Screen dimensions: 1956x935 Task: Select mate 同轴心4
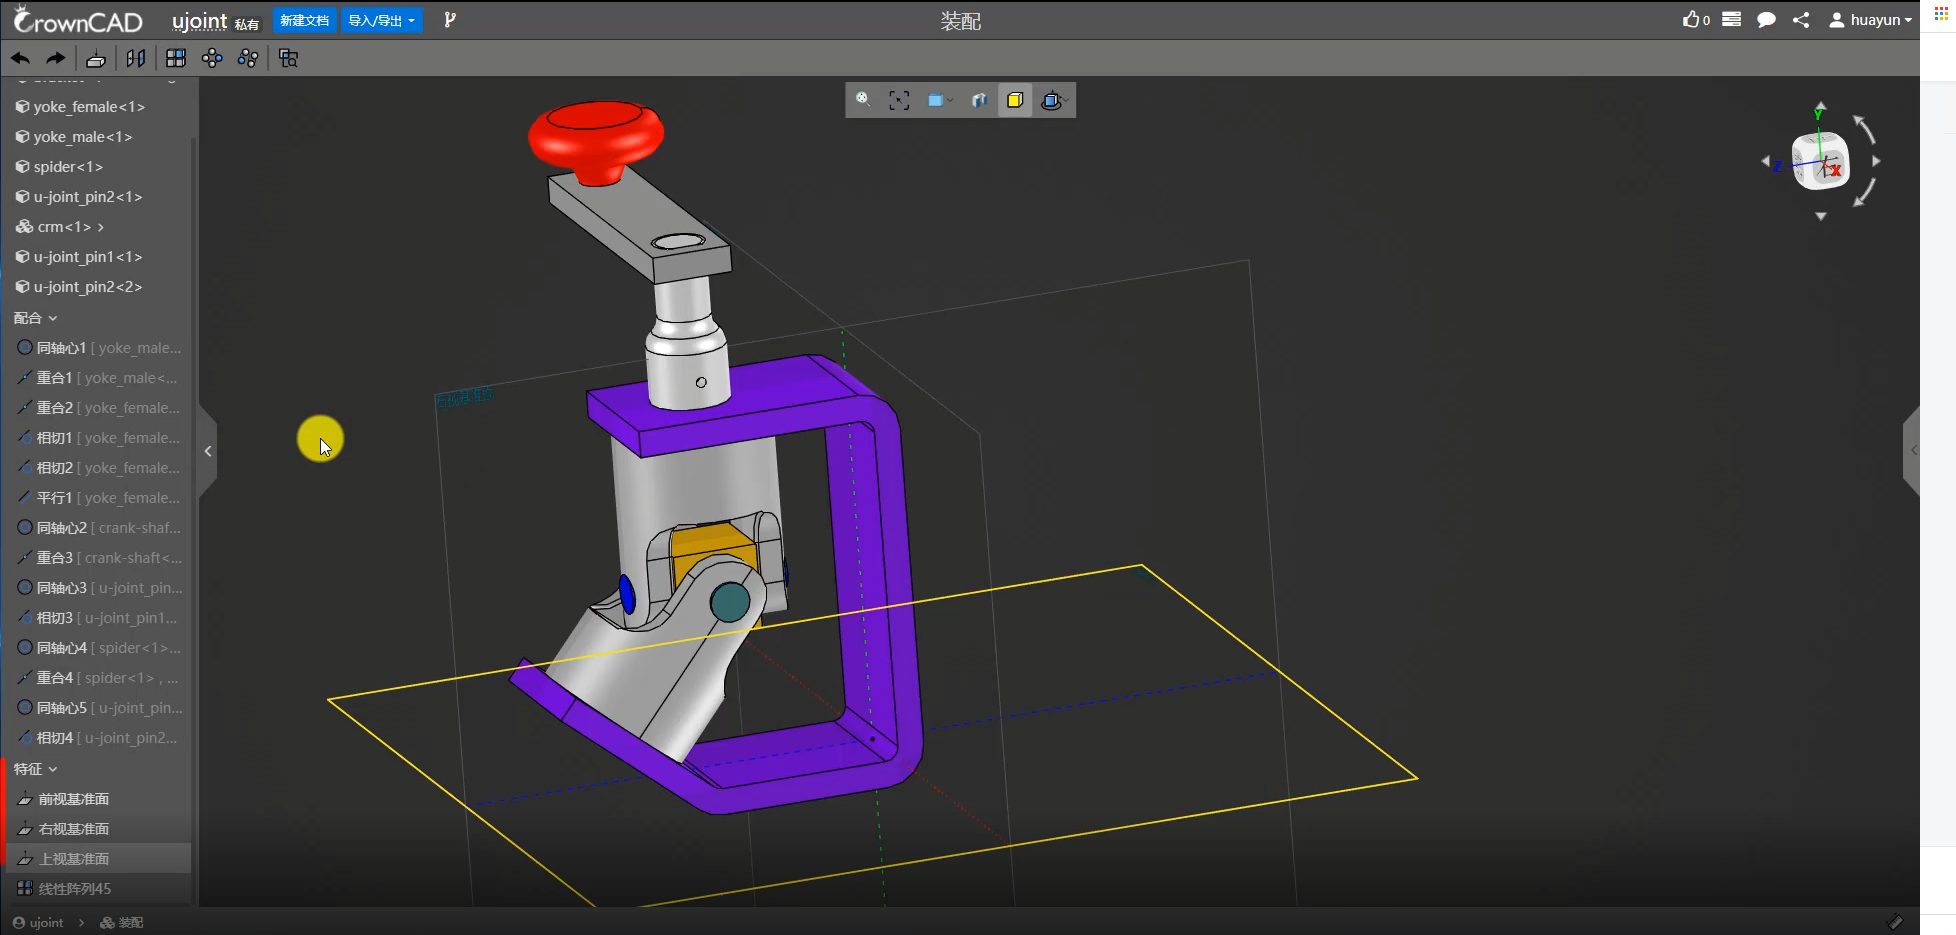[99, 648]
